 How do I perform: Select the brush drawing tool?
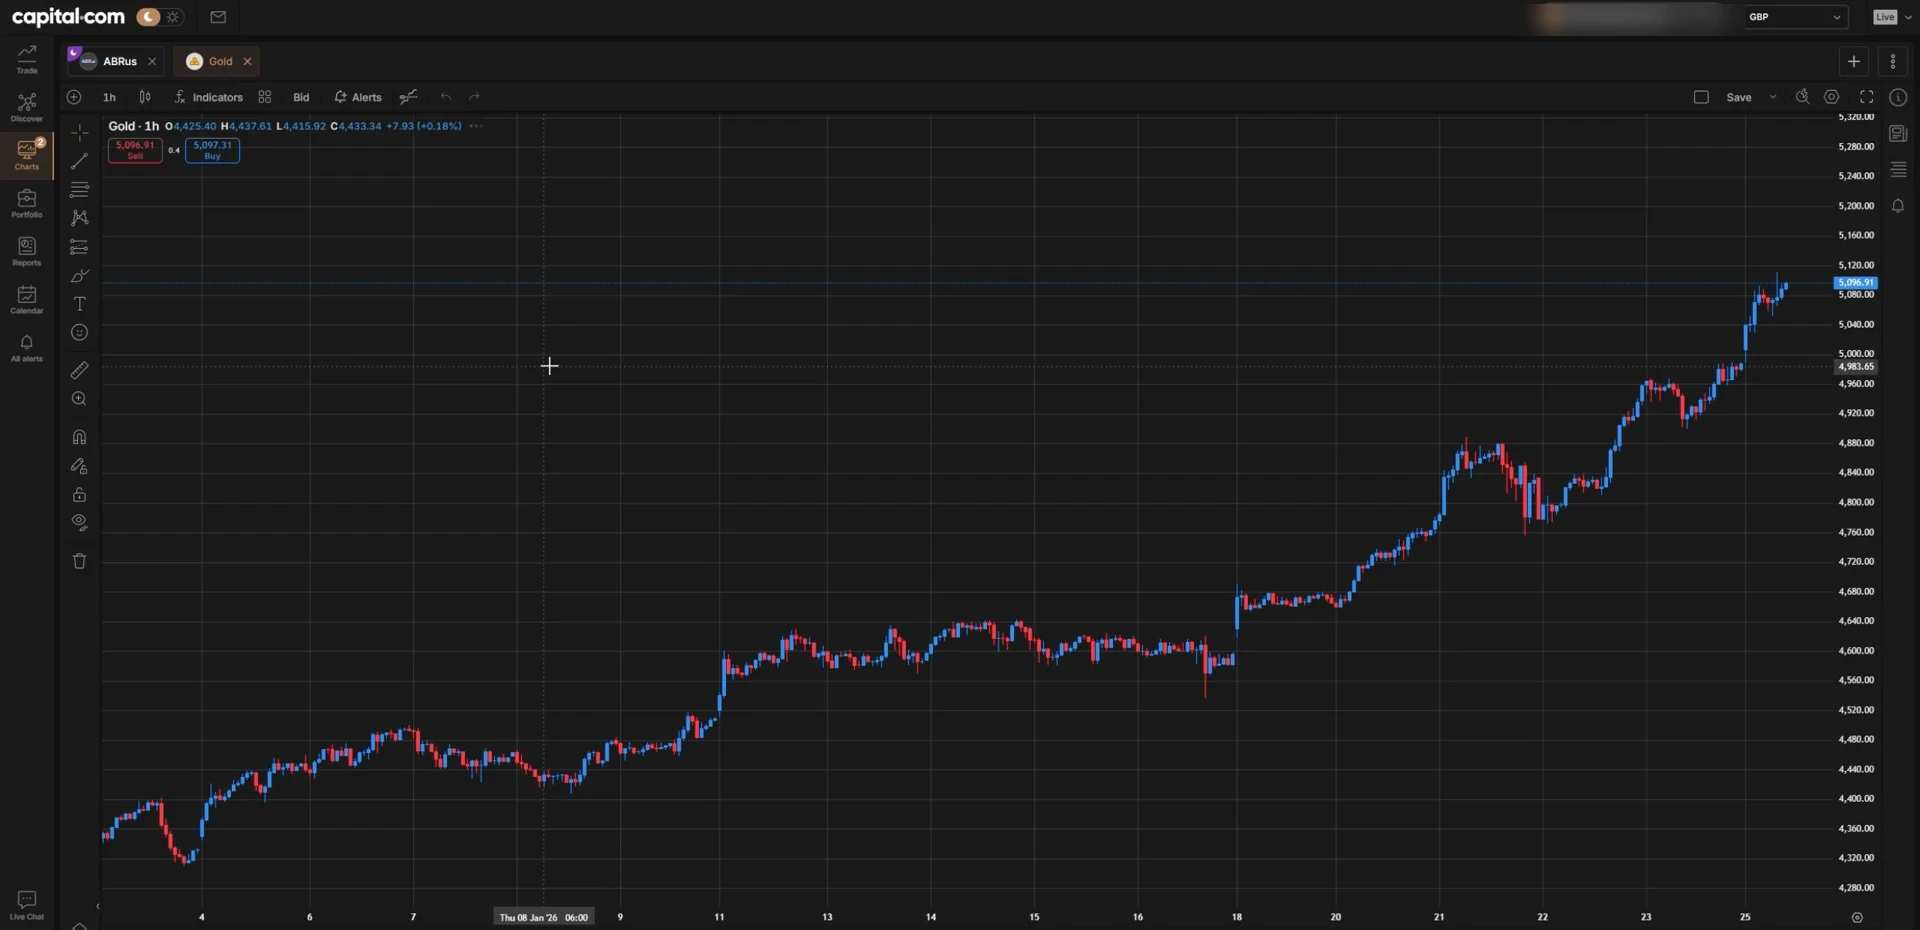click(x=80, y=275)
